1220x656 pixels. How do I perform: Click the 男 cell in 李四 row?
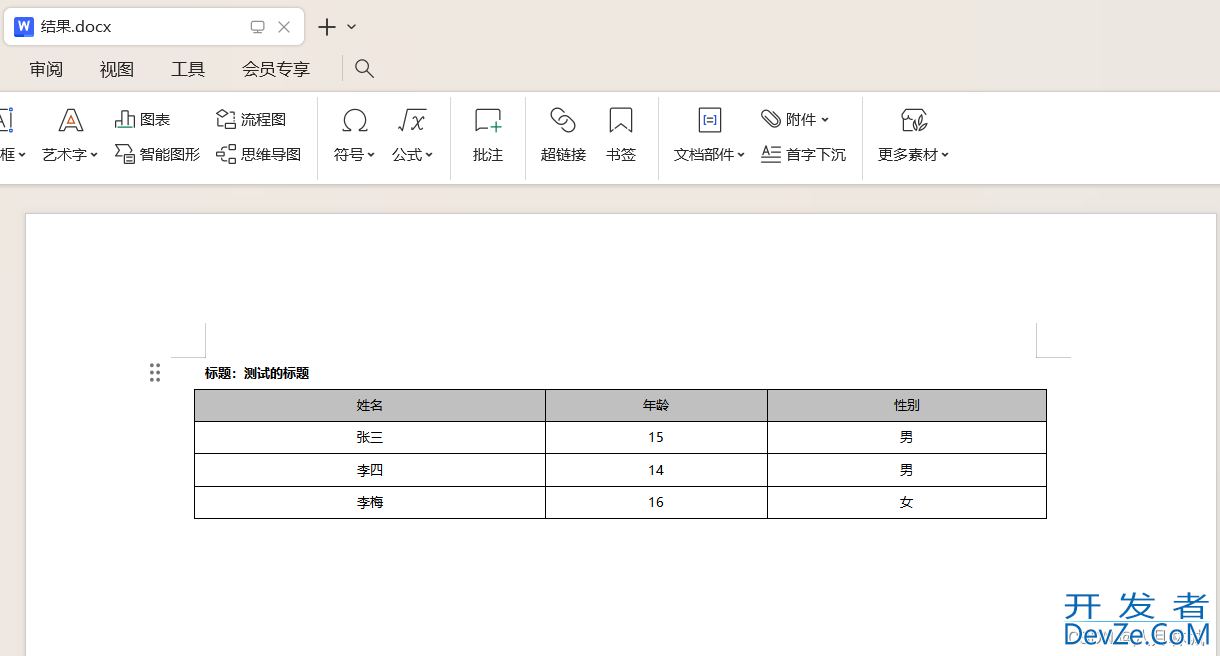click(x=907, y=470)
